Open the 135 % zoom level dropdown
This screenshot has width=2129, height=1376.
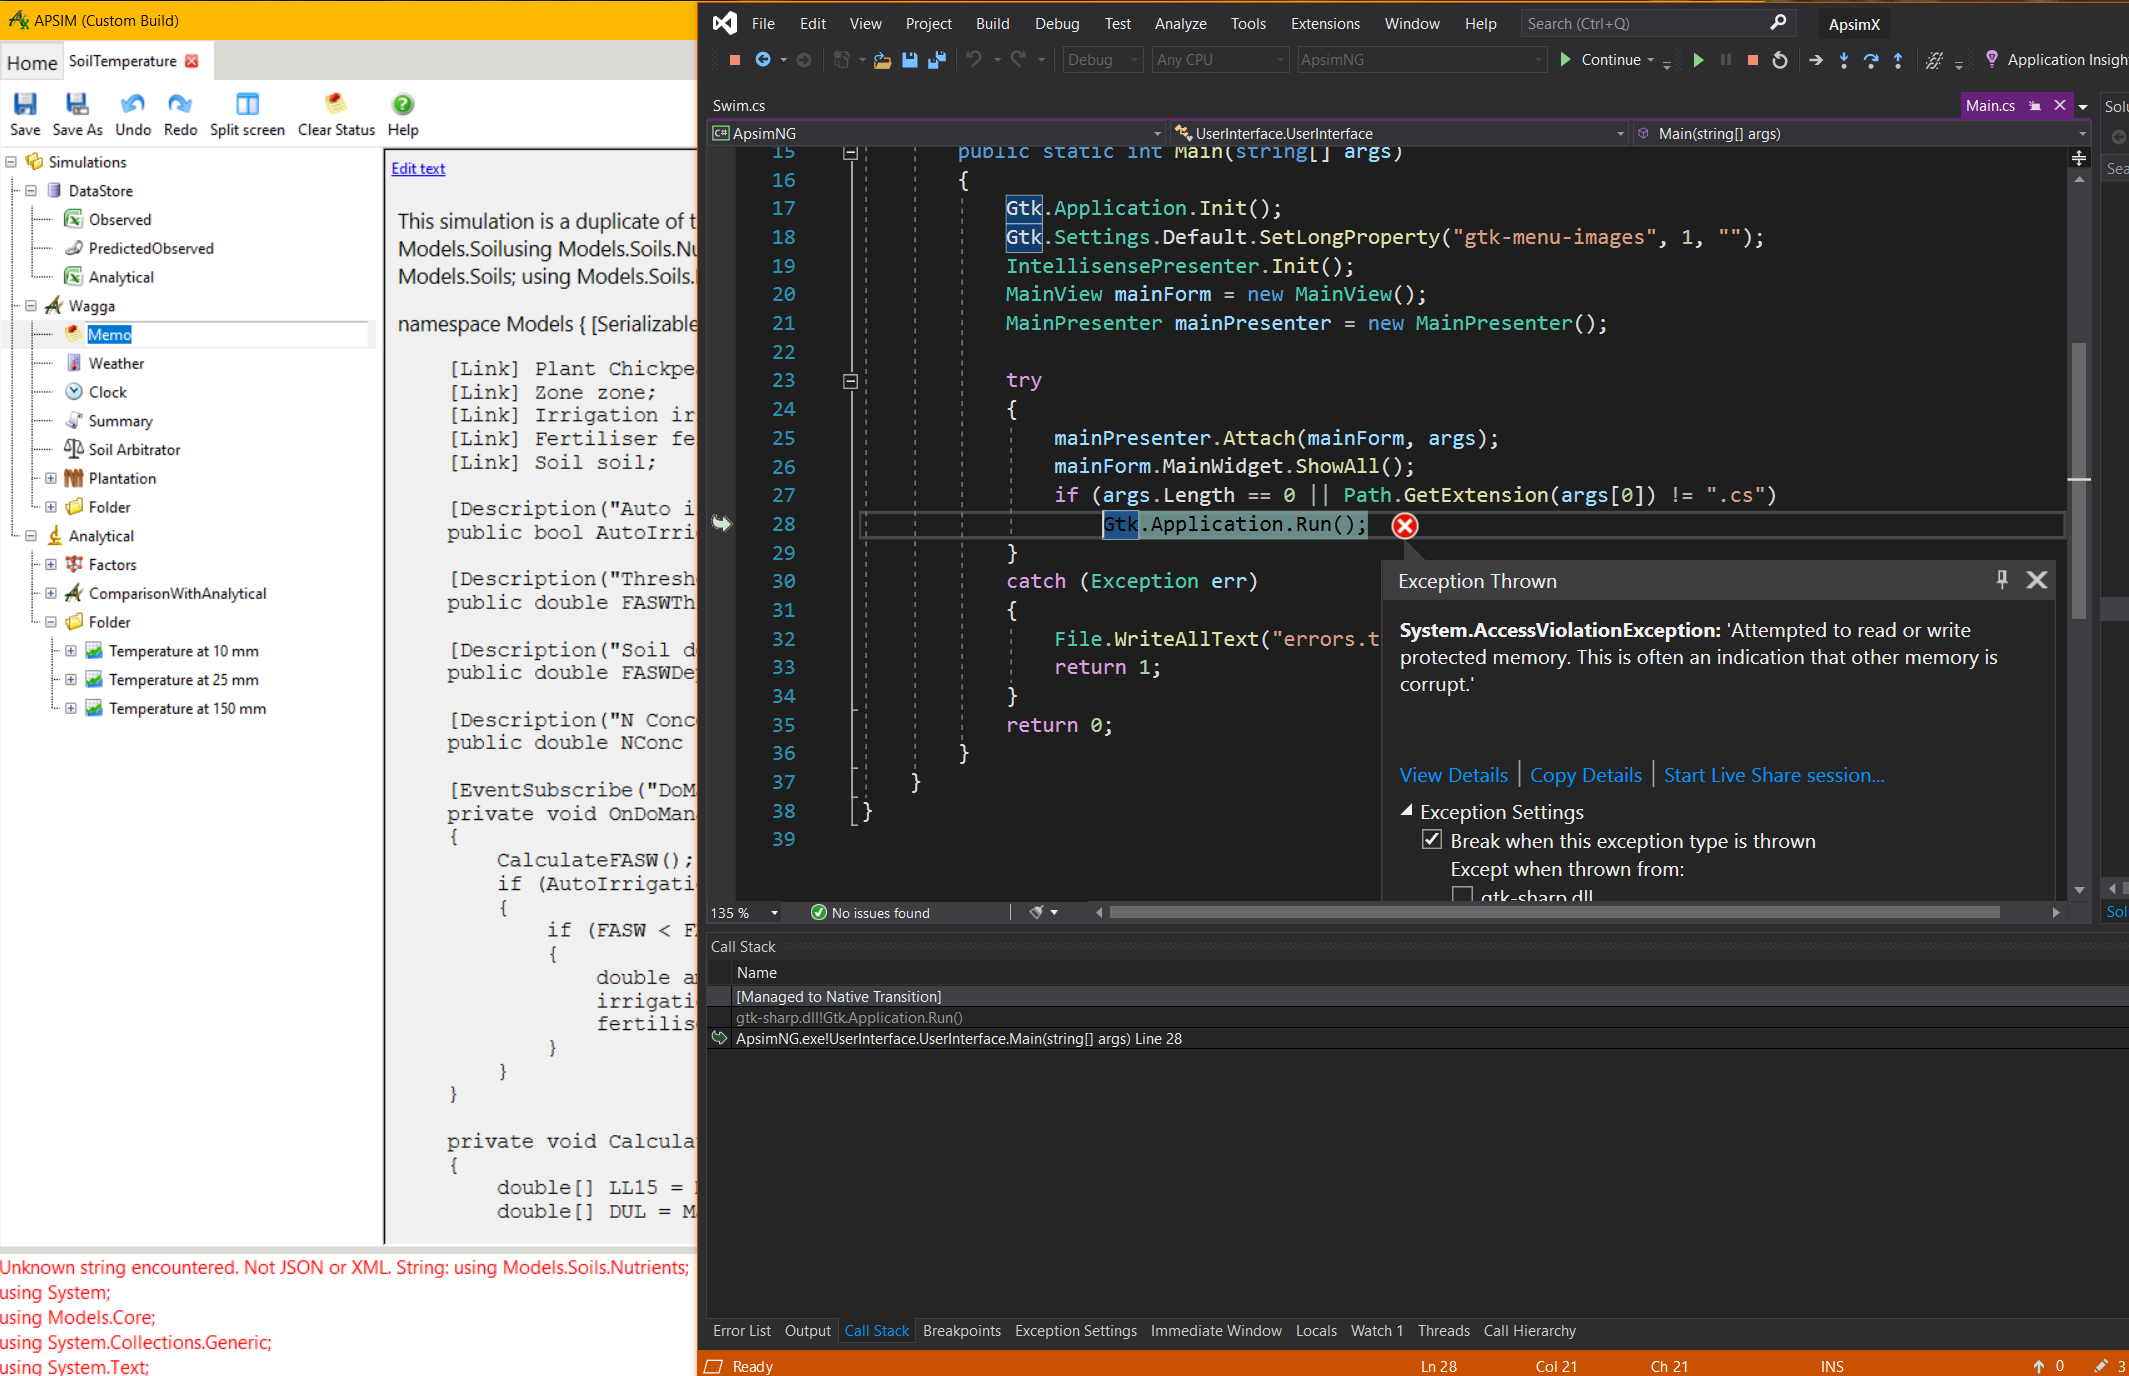[x=774, y=913]
